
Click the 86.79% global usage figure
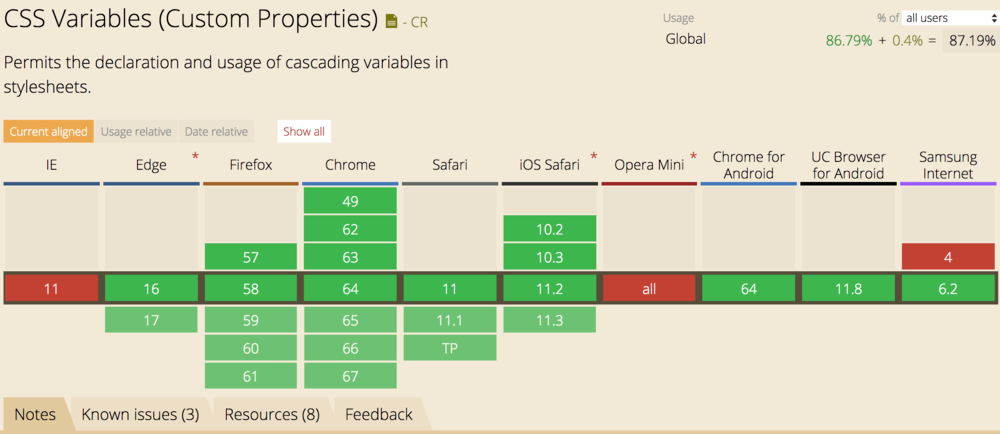[x=849, y=41]
